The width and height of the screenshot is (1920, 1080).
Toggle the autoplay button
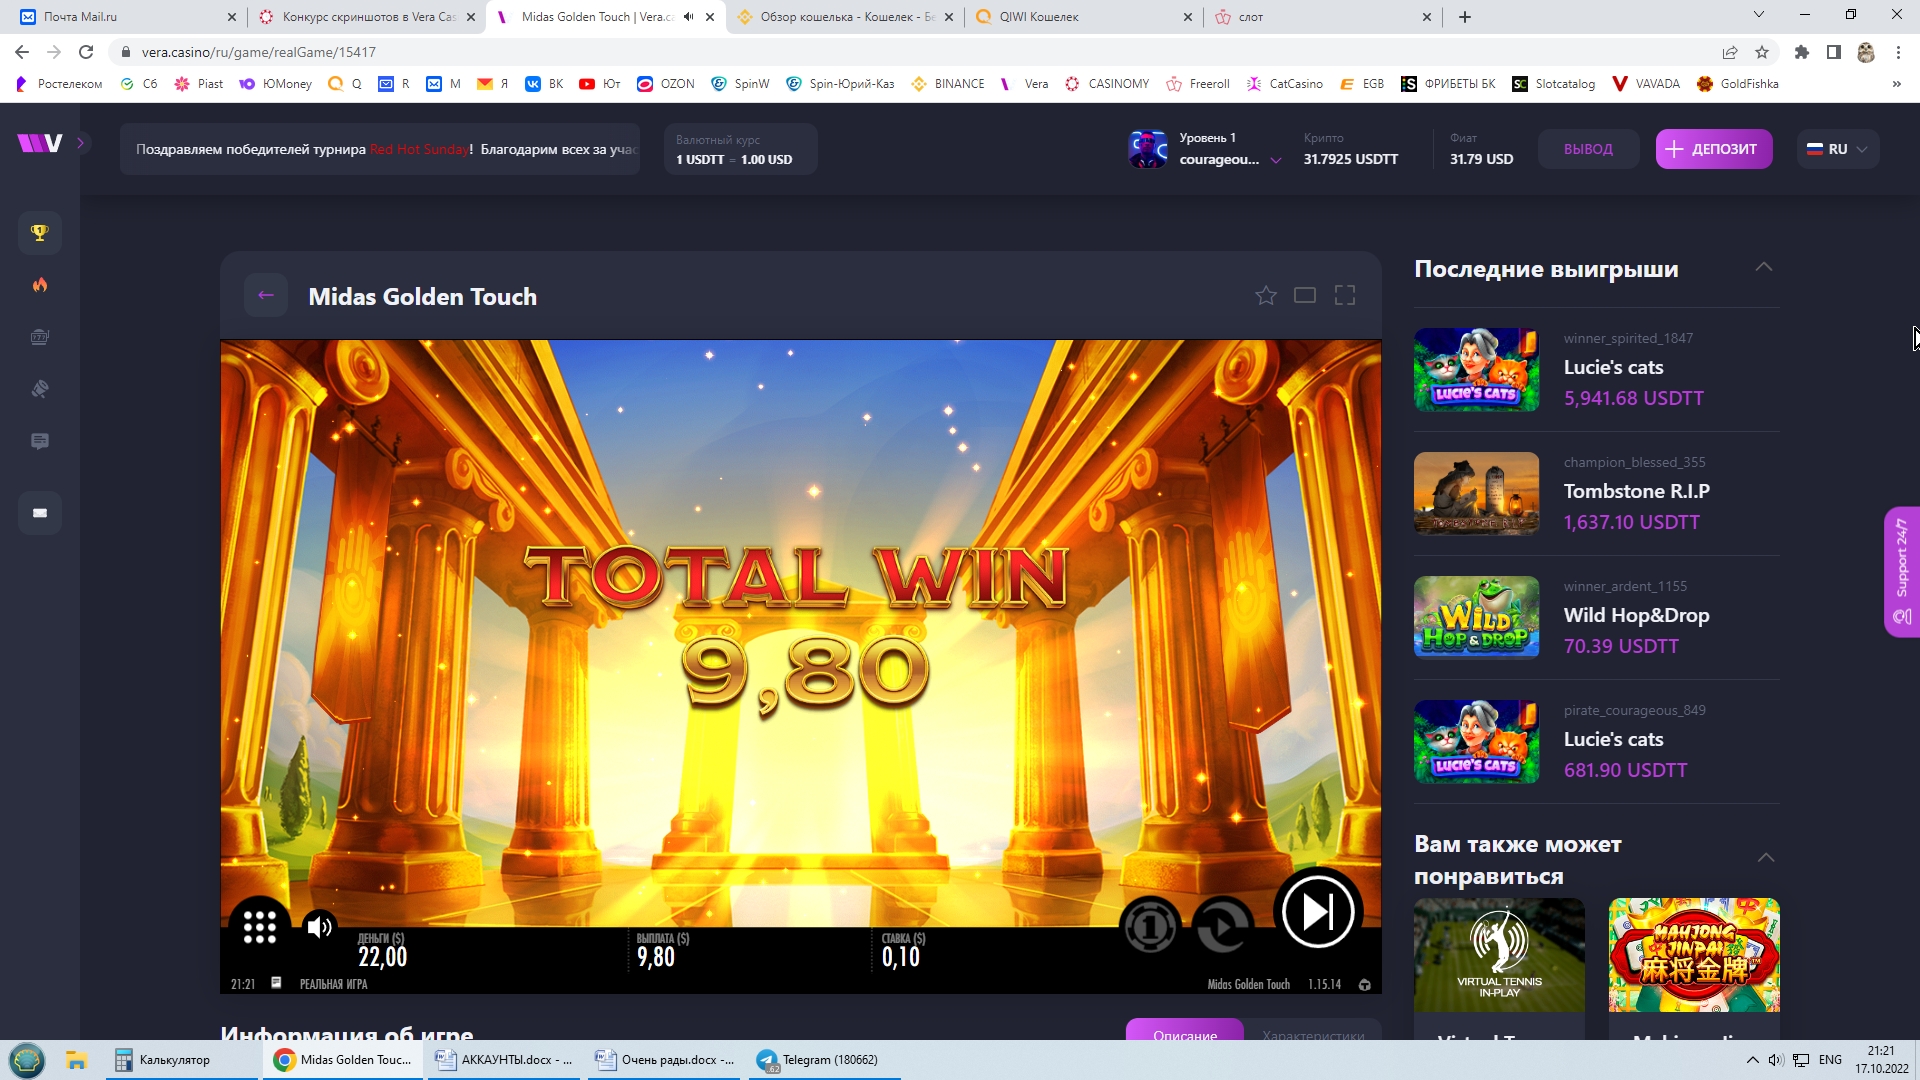1222,927
